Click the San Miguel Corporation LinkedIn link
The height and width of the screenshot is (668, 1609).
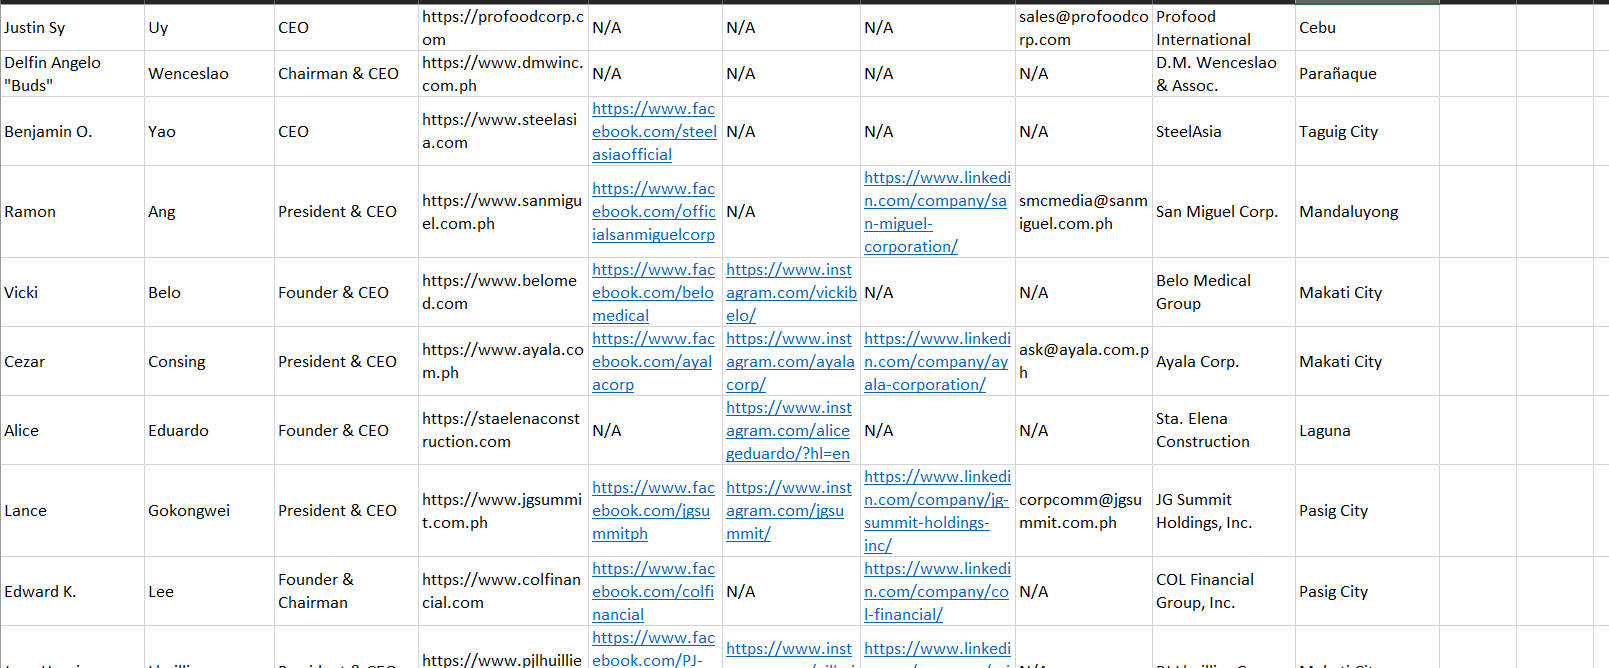936,211
